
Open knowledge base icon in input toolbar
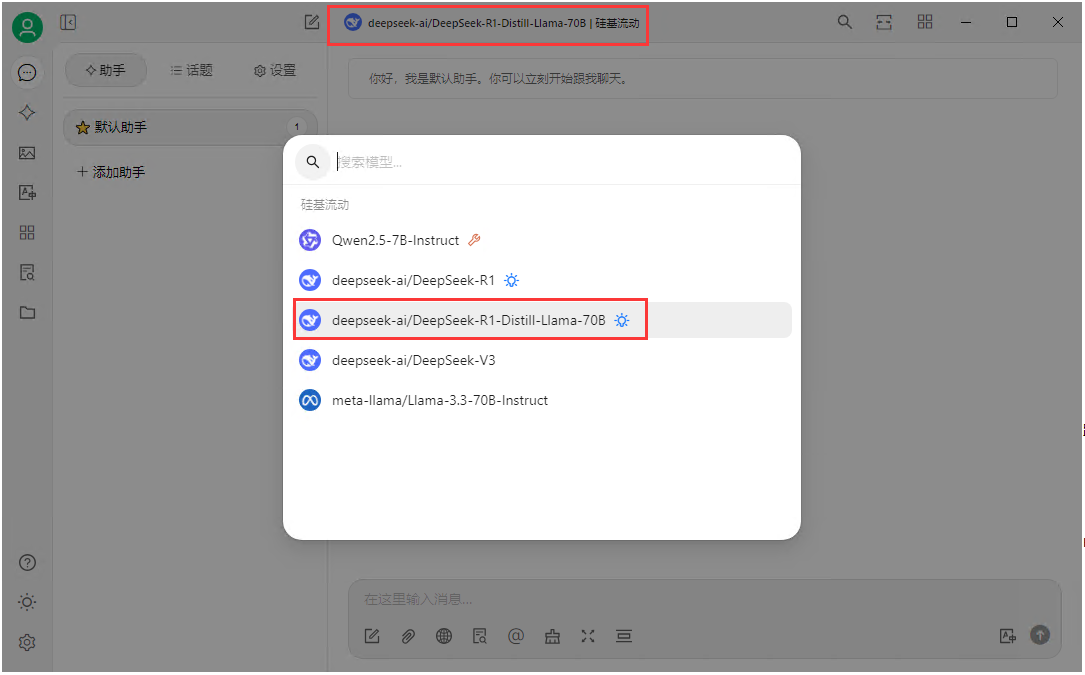(x=480, y=636)
